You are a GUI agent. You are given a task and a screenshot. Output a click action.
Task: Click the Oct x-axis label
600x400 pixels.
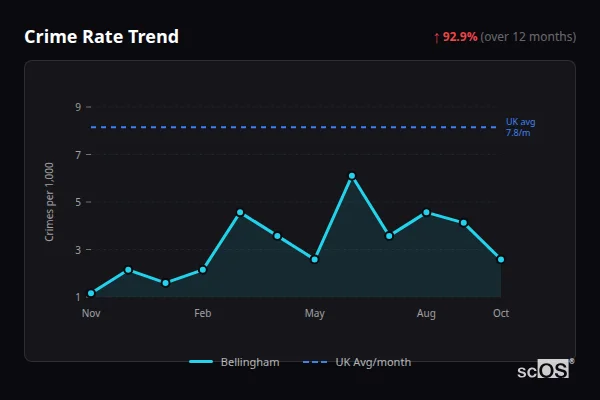[501, 313]
